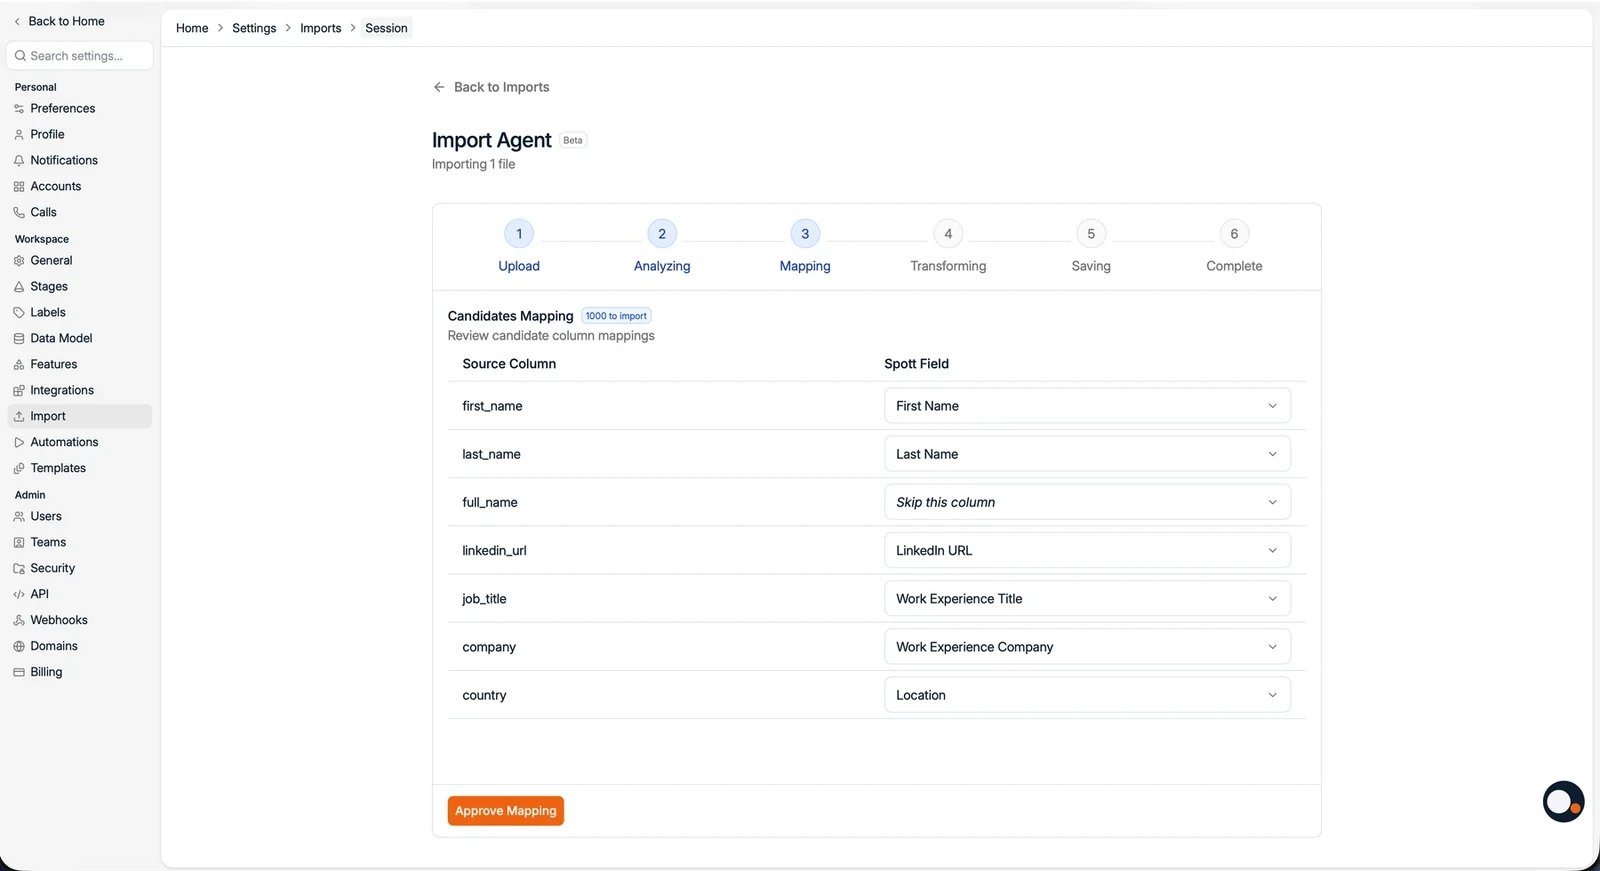
Task: Click the Labels tag icon
Action: [19, 313]
